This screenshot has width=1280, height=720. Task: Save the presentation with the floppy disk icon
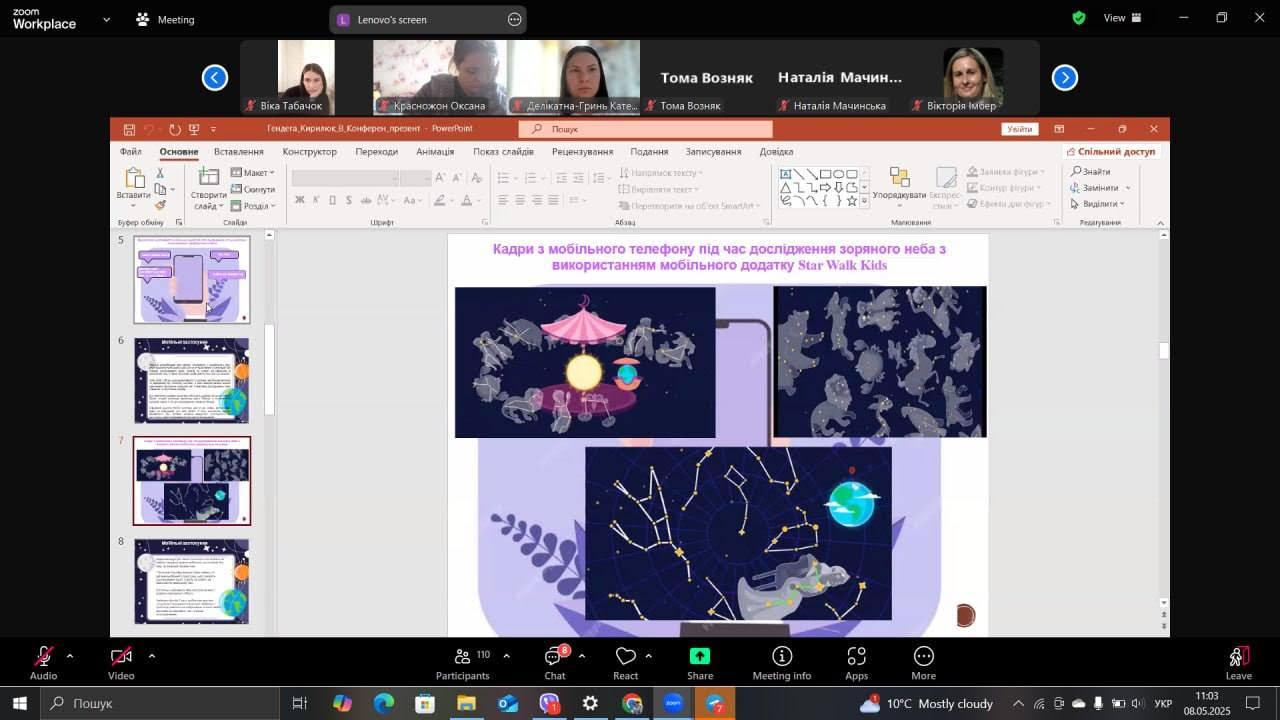tap(129, 129)
